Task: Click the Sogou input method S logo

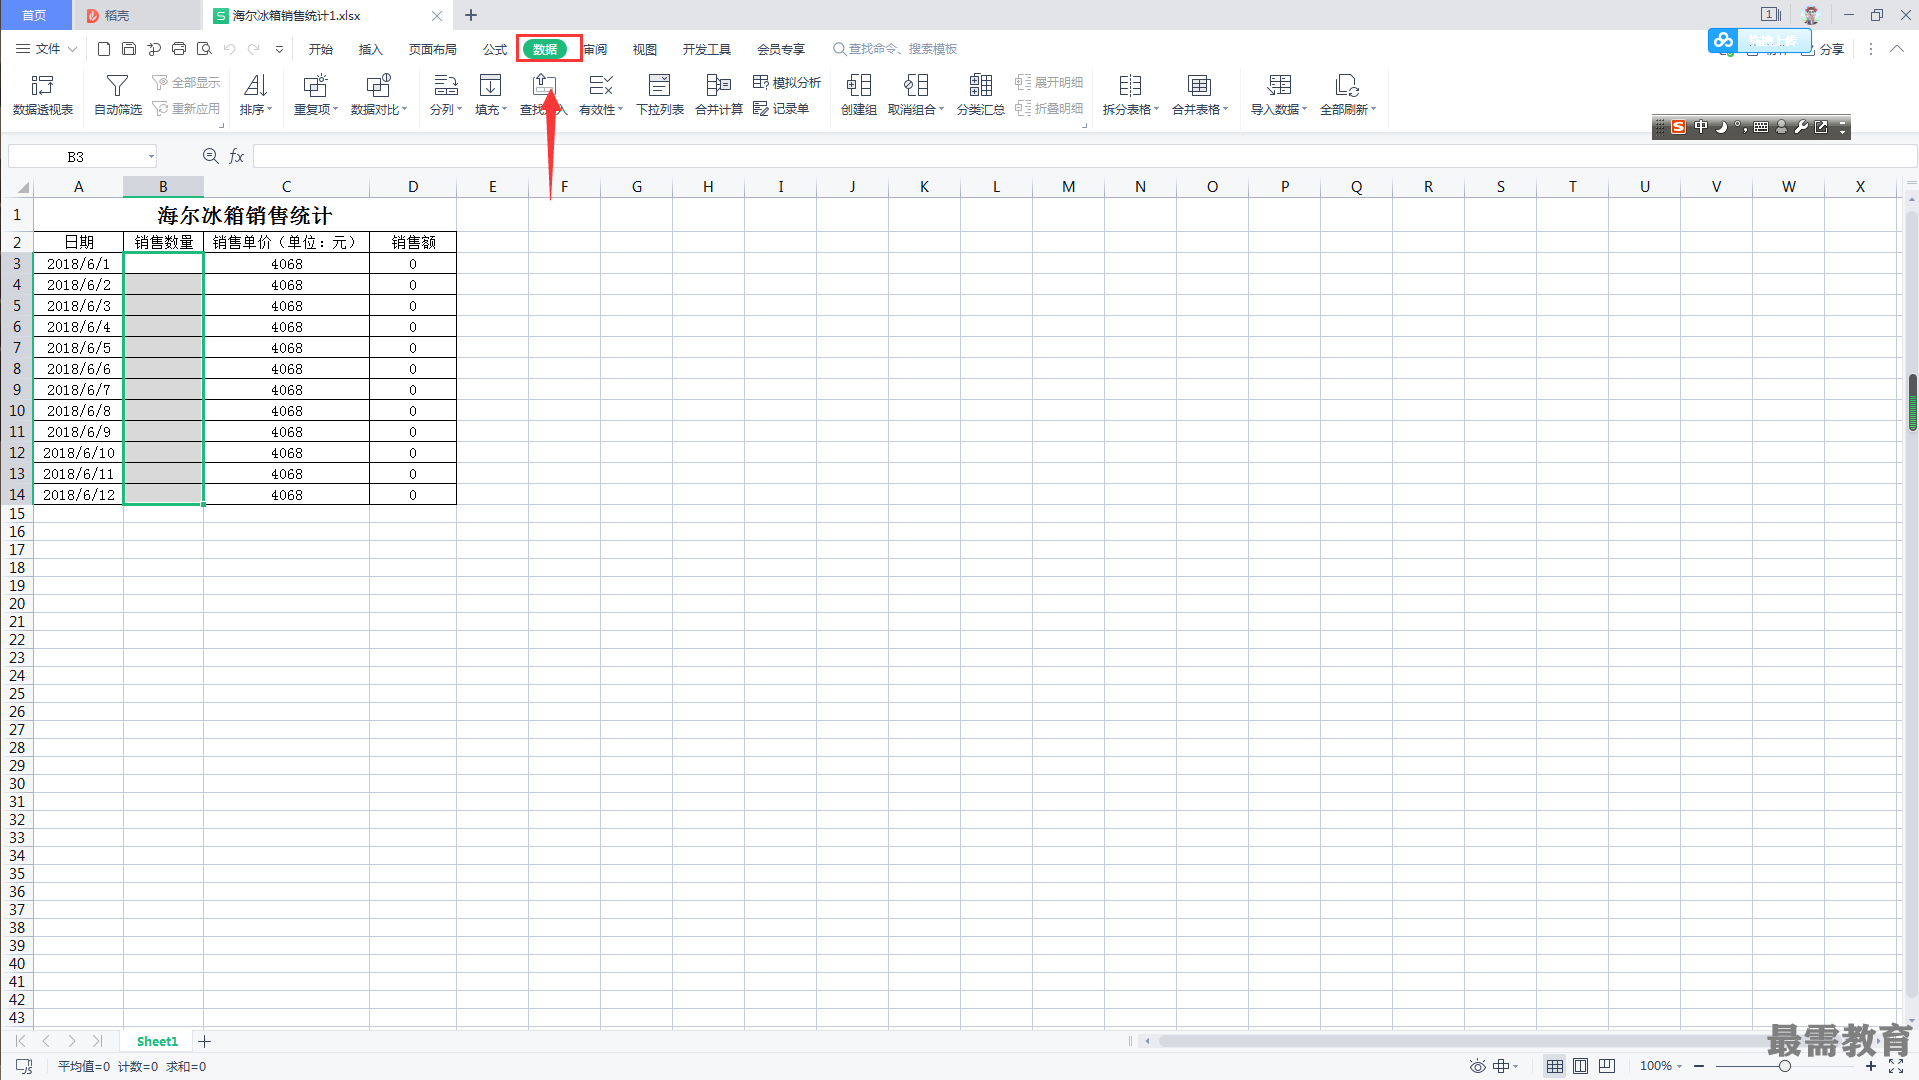Action: (1679, 127)
